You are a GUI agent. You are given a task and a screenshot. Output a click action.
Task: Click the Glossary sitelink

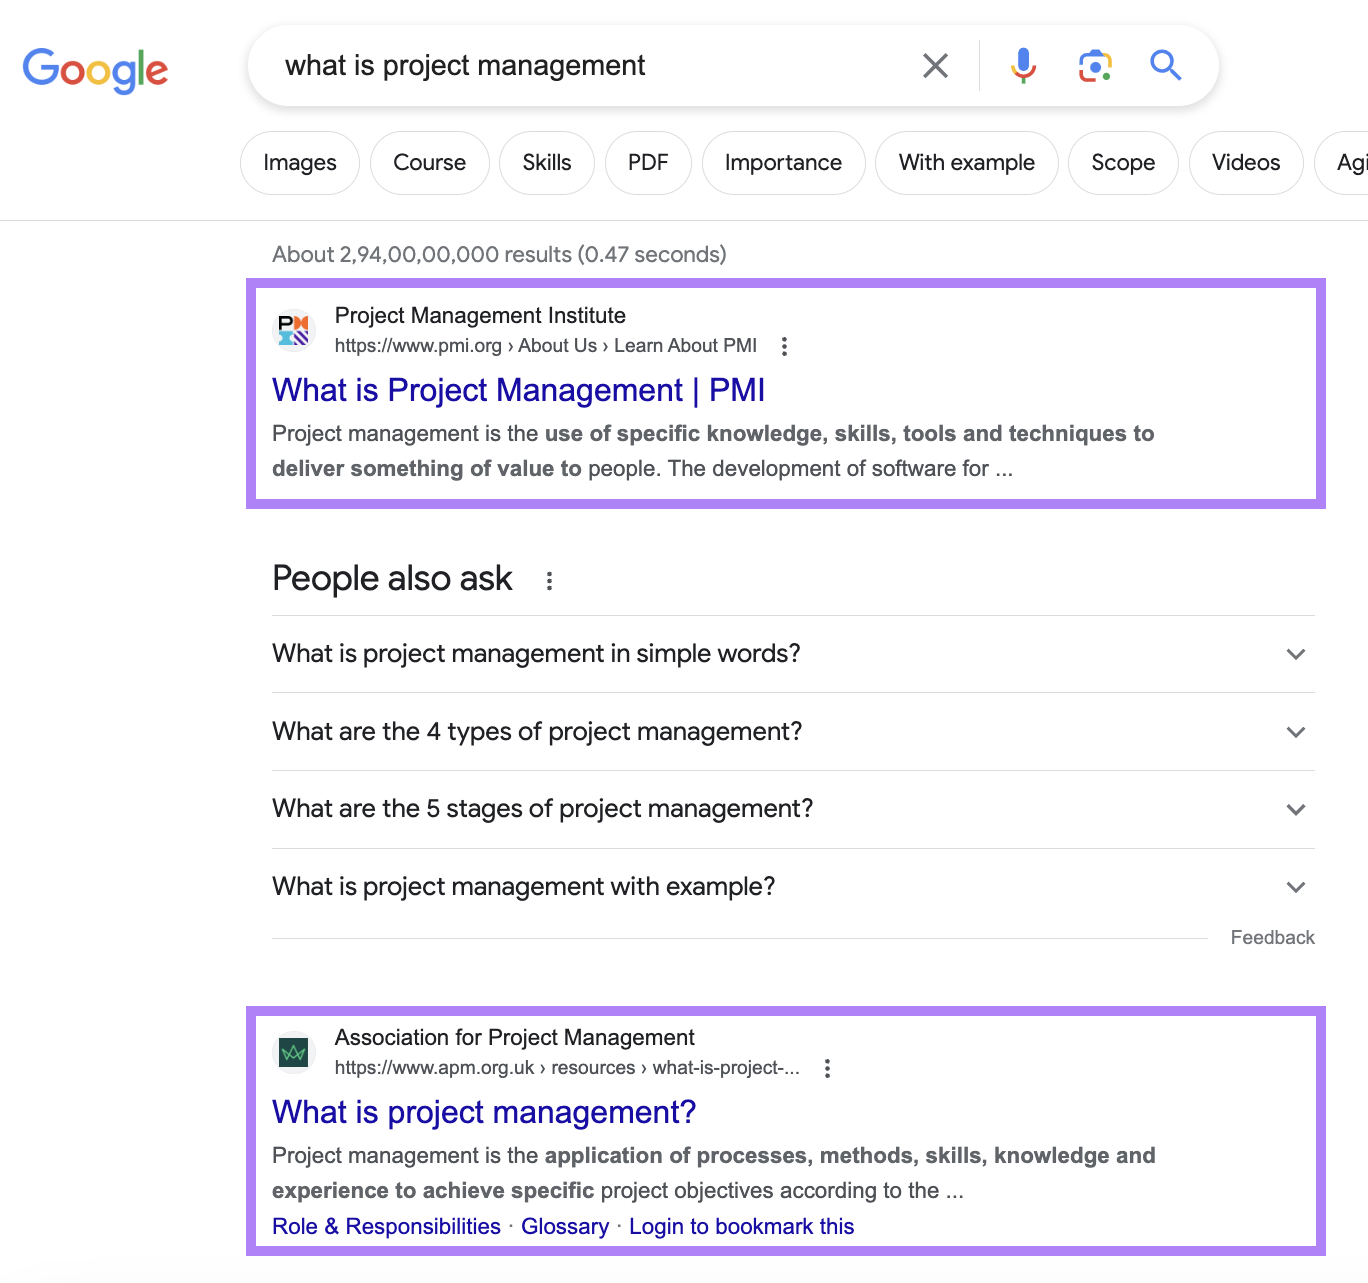pyautogui.click(x=564, y=1226)
